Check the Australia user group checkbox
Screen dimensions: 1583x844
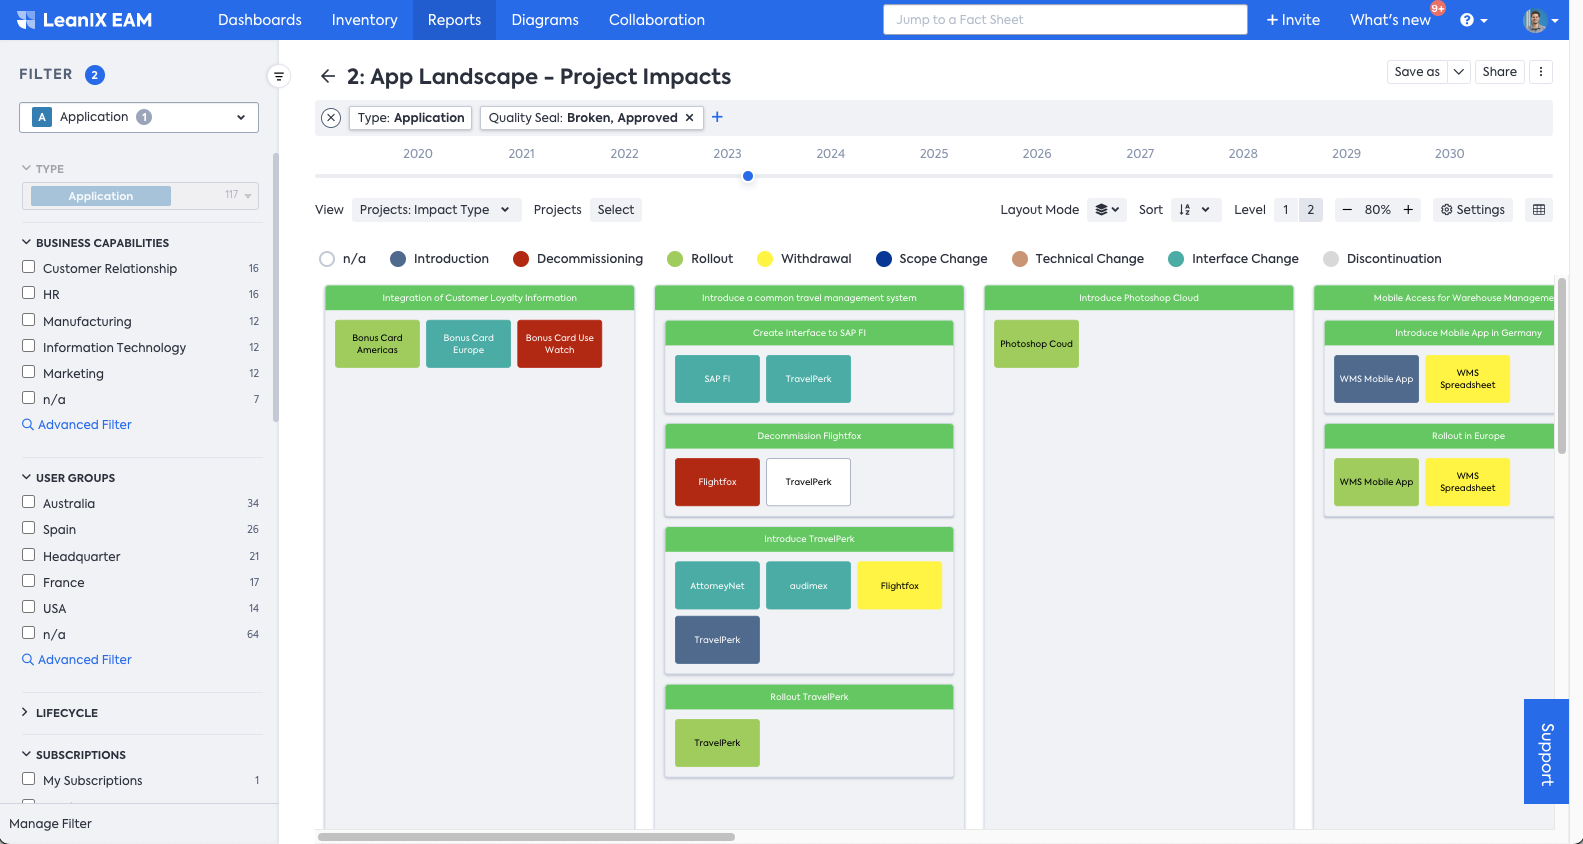29,503
